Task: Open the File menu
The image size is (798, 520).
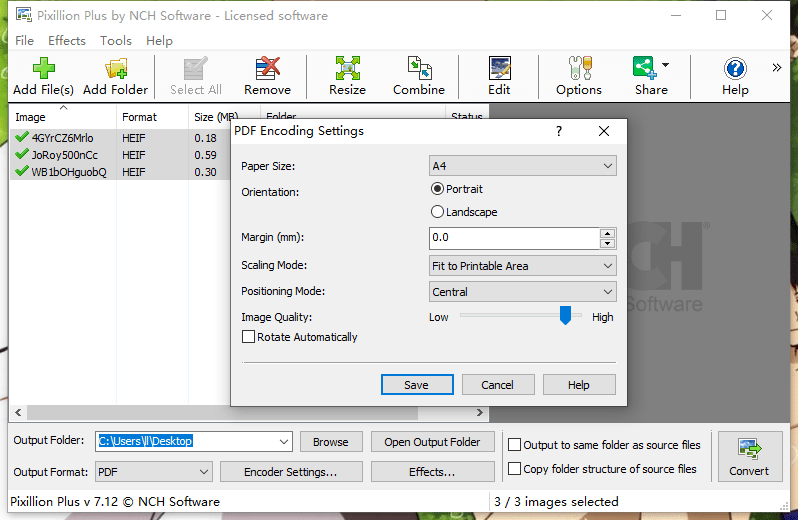Action: click(24, 41)
